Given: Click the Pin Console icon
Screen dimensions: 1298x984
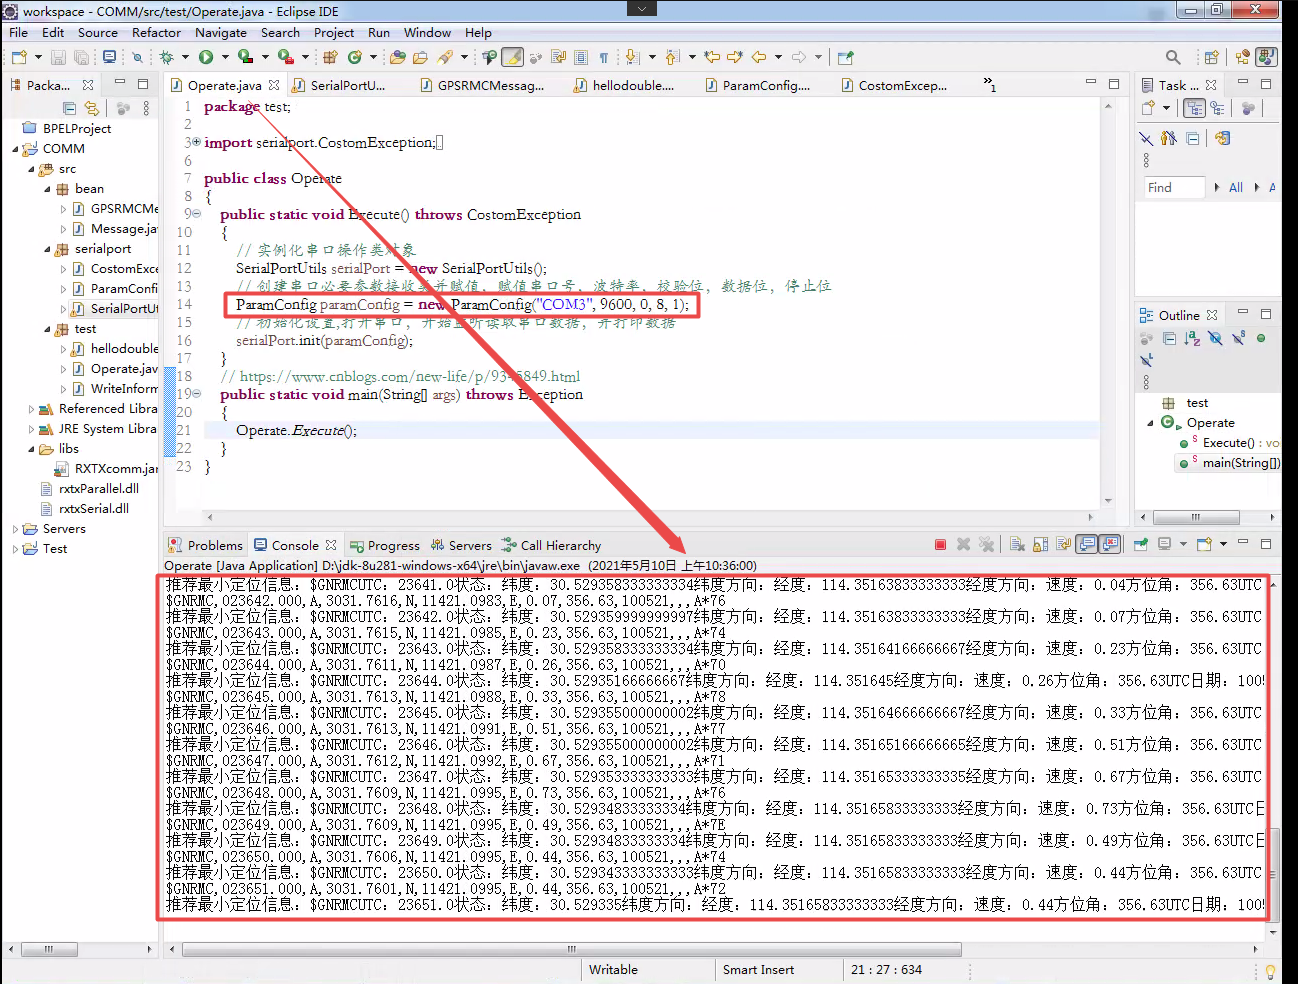Looking at the screenshot, I should 1140,545.
